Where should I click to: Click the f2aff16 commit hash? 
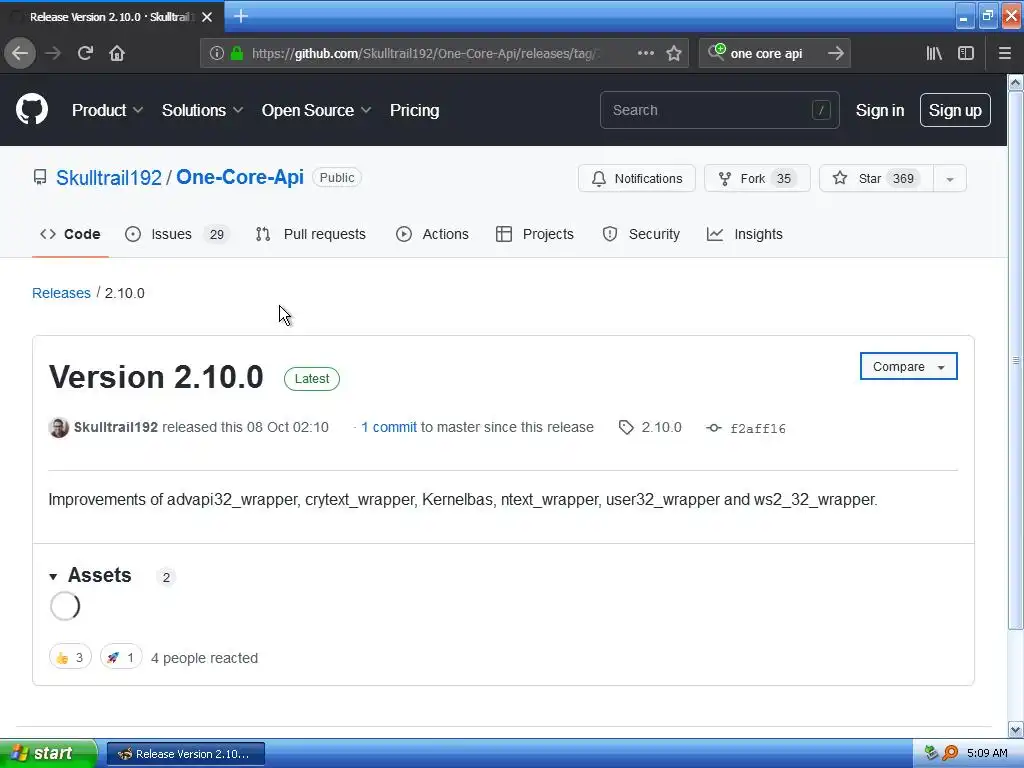[758, 428]
